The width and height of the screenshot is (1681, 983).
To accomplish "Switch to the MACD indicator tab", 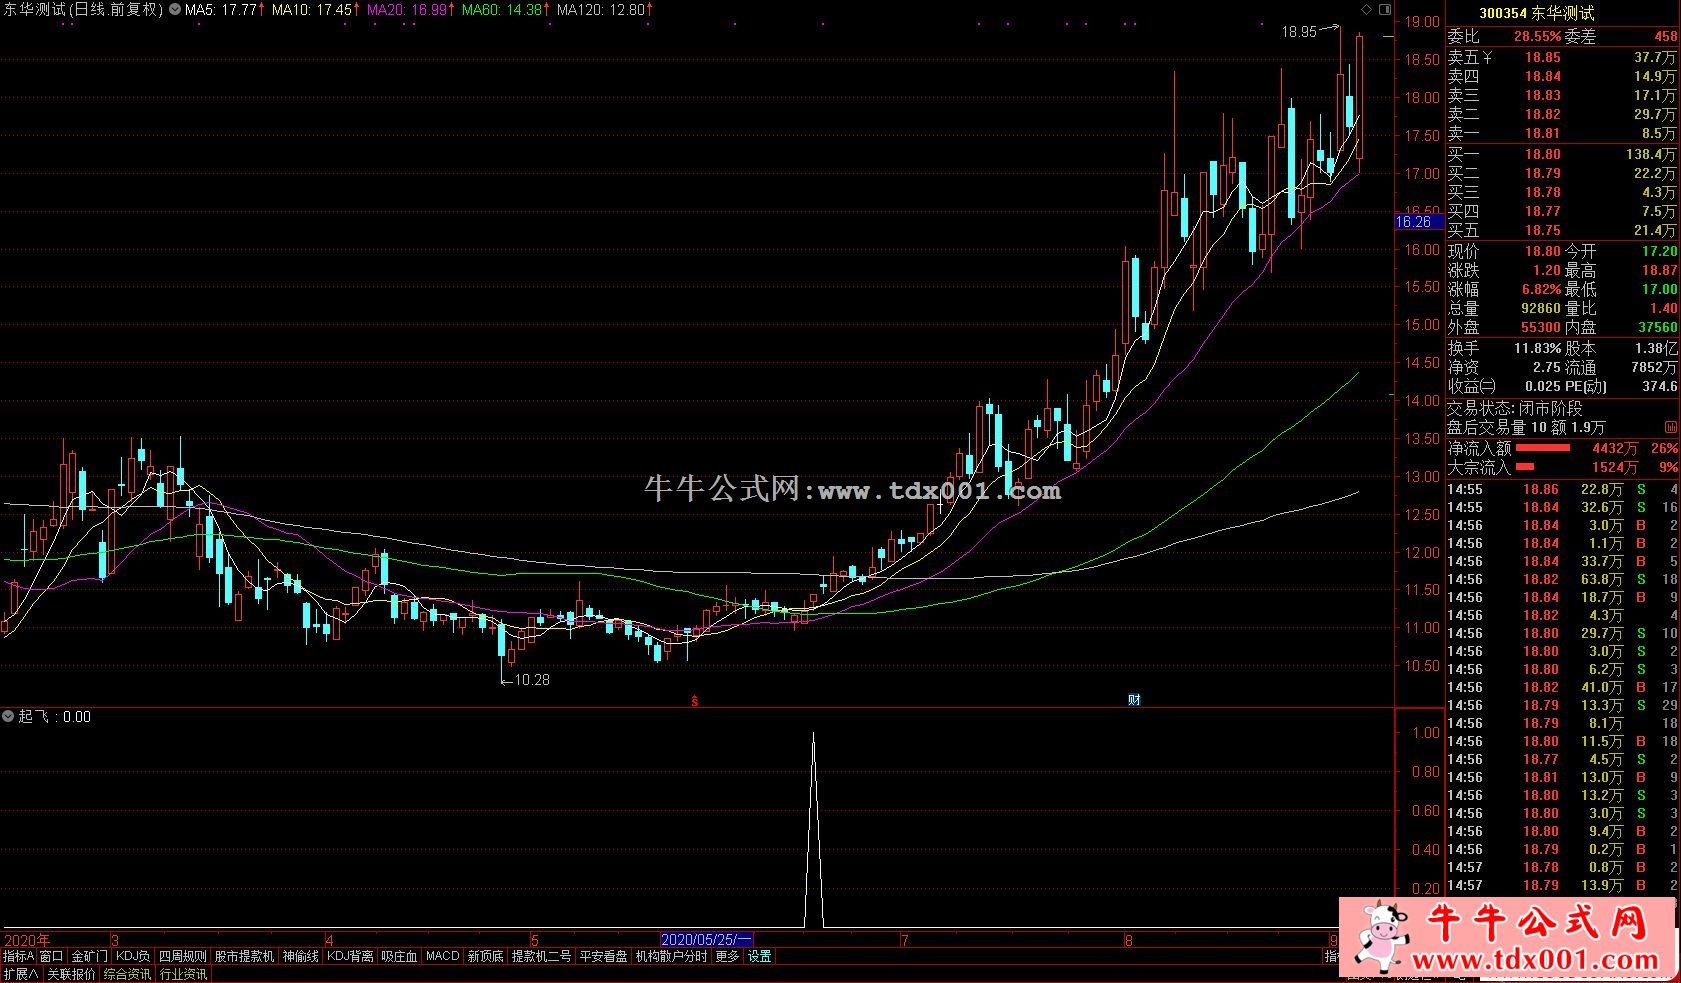I will coord(442,957).
